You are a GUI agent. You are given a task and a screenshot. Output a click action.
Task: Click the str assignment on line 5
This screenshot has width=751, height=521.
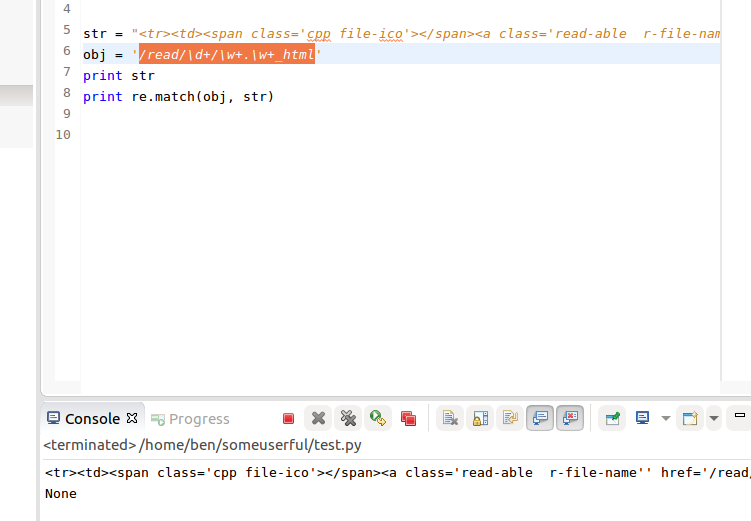pos(401,34)
